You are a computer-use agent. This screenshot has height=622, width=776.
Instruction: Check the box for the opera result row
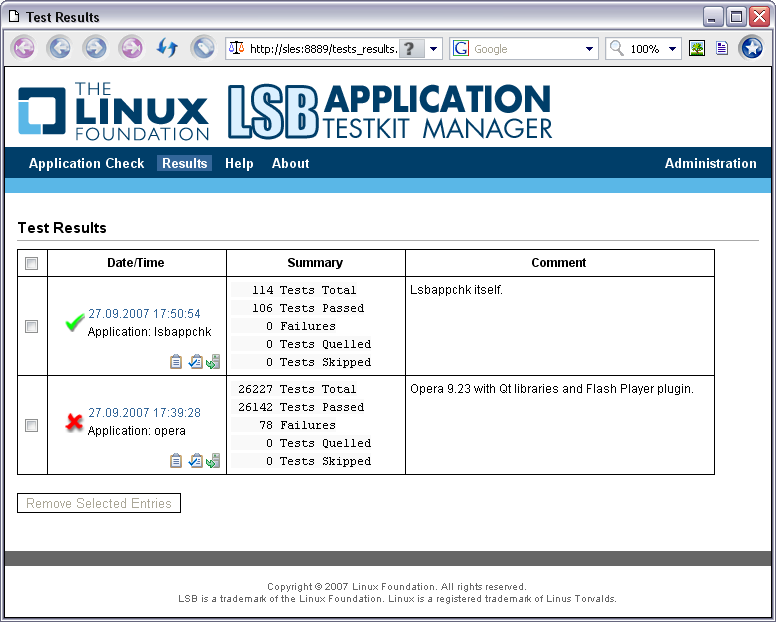(x=32, y=426)
